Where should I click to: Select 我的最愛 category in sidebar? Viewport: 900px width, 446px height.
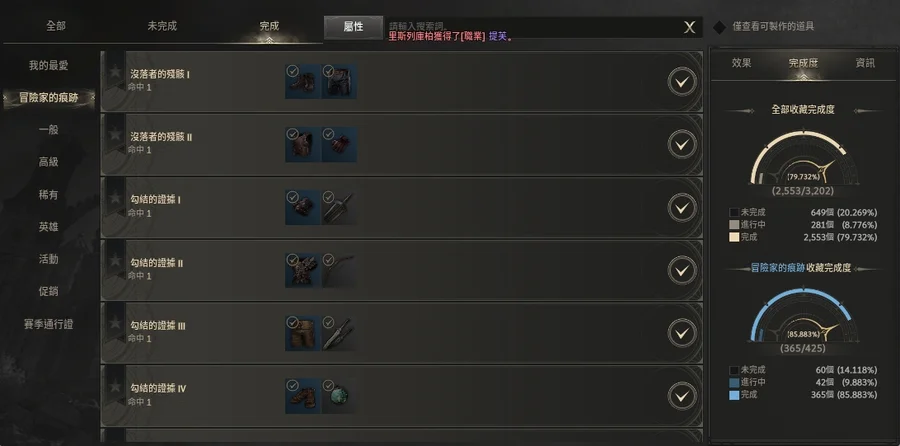pos(49,65)
